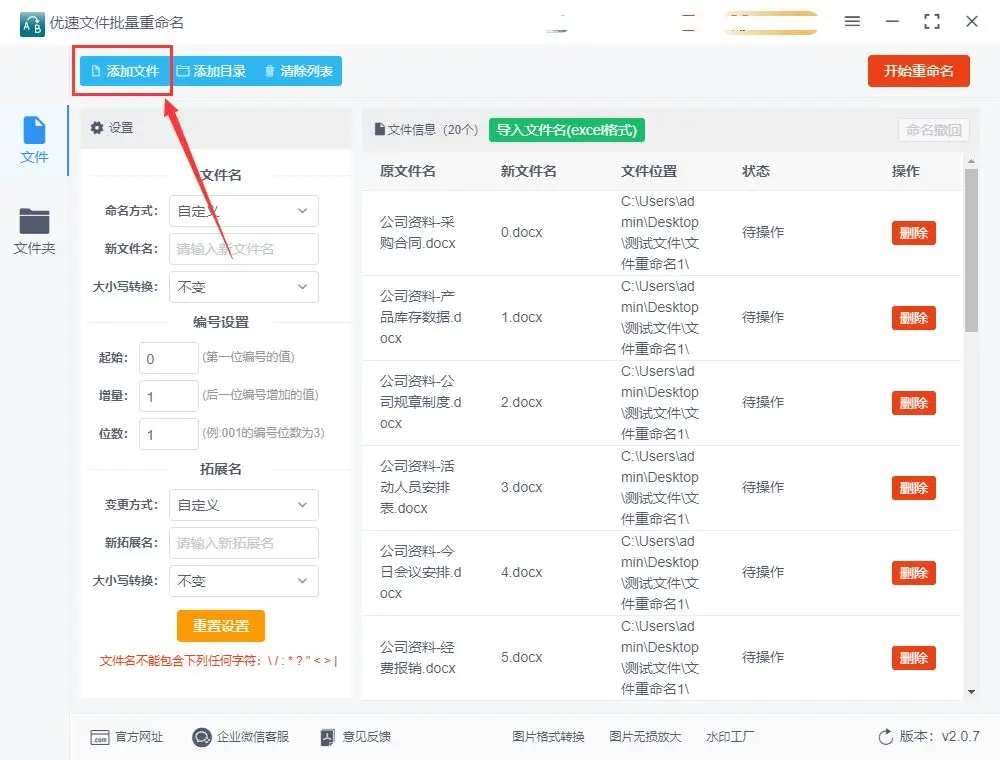Image resolution: width=1000 pixels, height=760 pixels.
Task: Open 企业微信客服 customer service icon
Action: pyautogui.click(x=202, y=737)
